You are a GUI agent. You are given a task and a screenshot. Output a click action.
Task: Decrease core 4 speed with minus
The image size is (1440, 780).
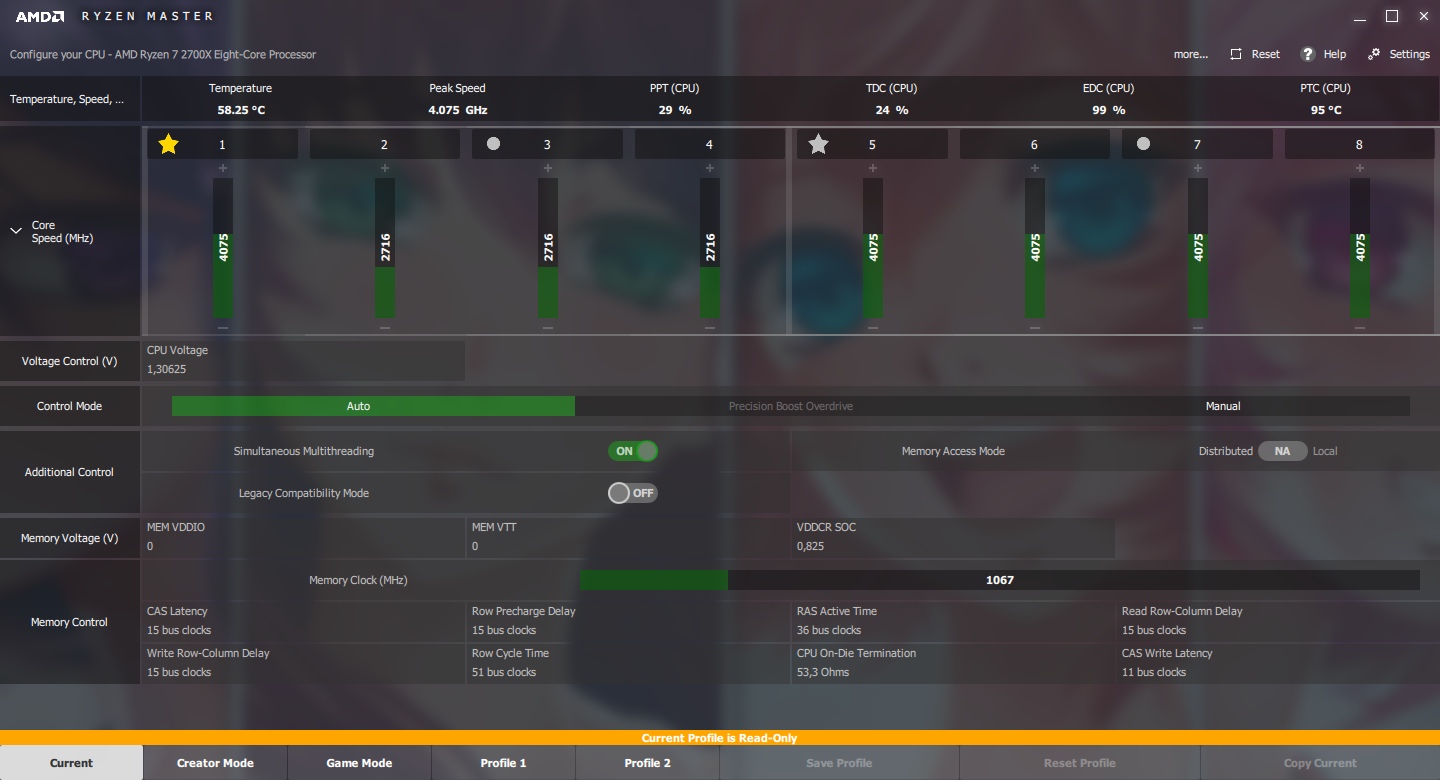point(710,327)
